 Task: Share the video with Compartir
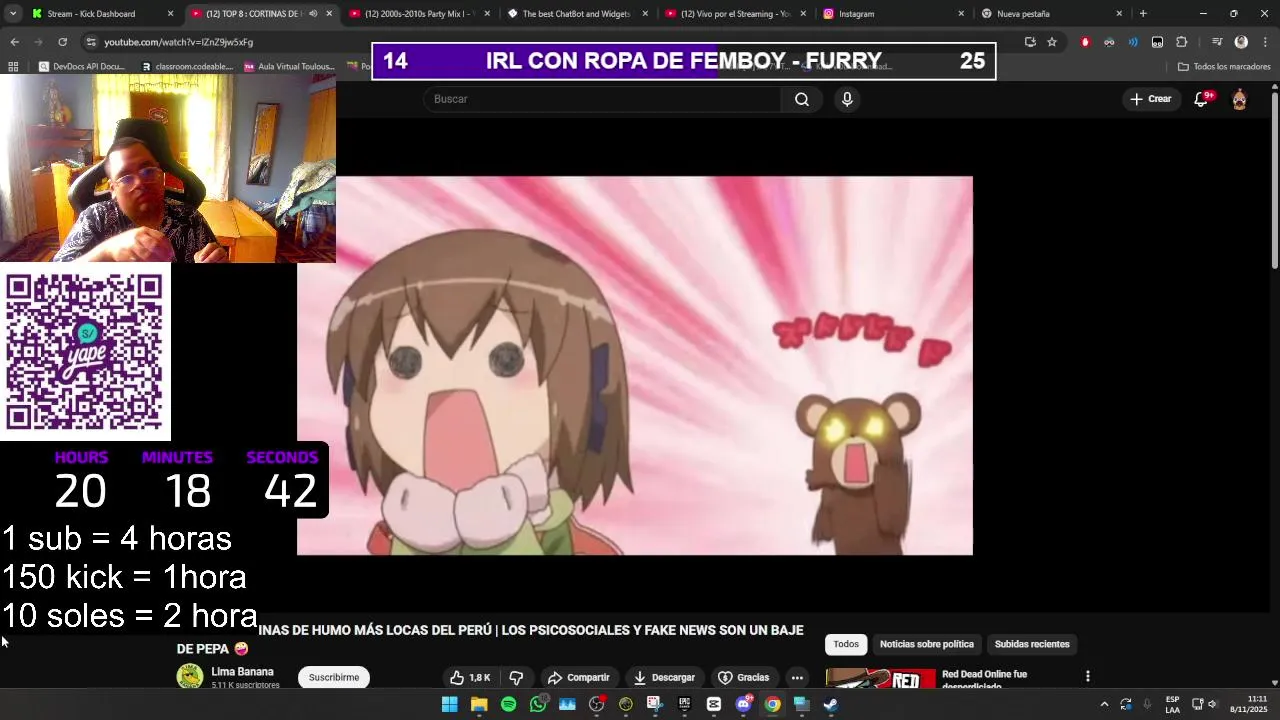(579, 677)
